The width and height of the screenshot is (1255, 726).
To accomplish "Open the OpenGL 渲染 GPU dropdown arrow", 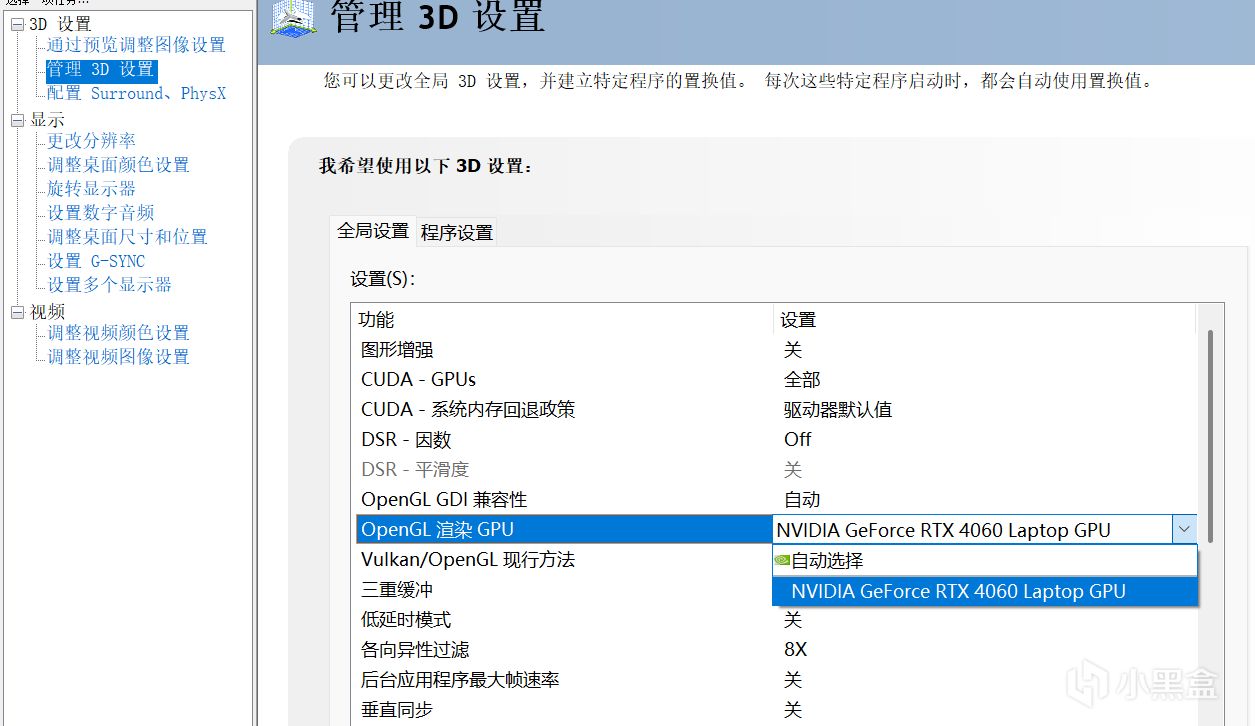I will pyautogui.click(x=1184, y=530).
